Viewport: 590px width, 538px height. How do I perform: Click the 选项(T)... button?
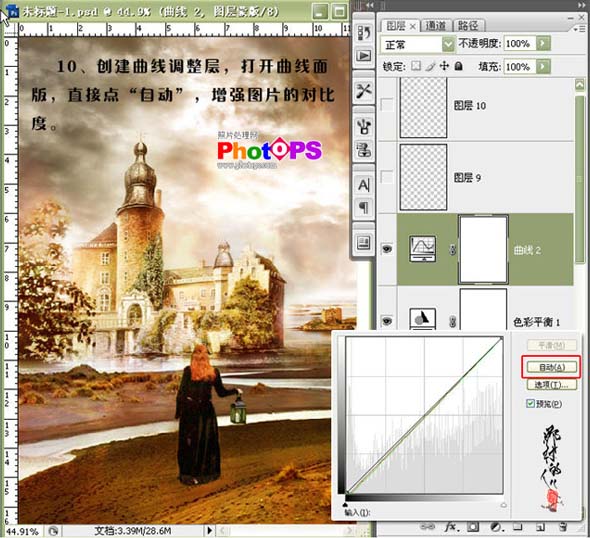pos(552,385)
